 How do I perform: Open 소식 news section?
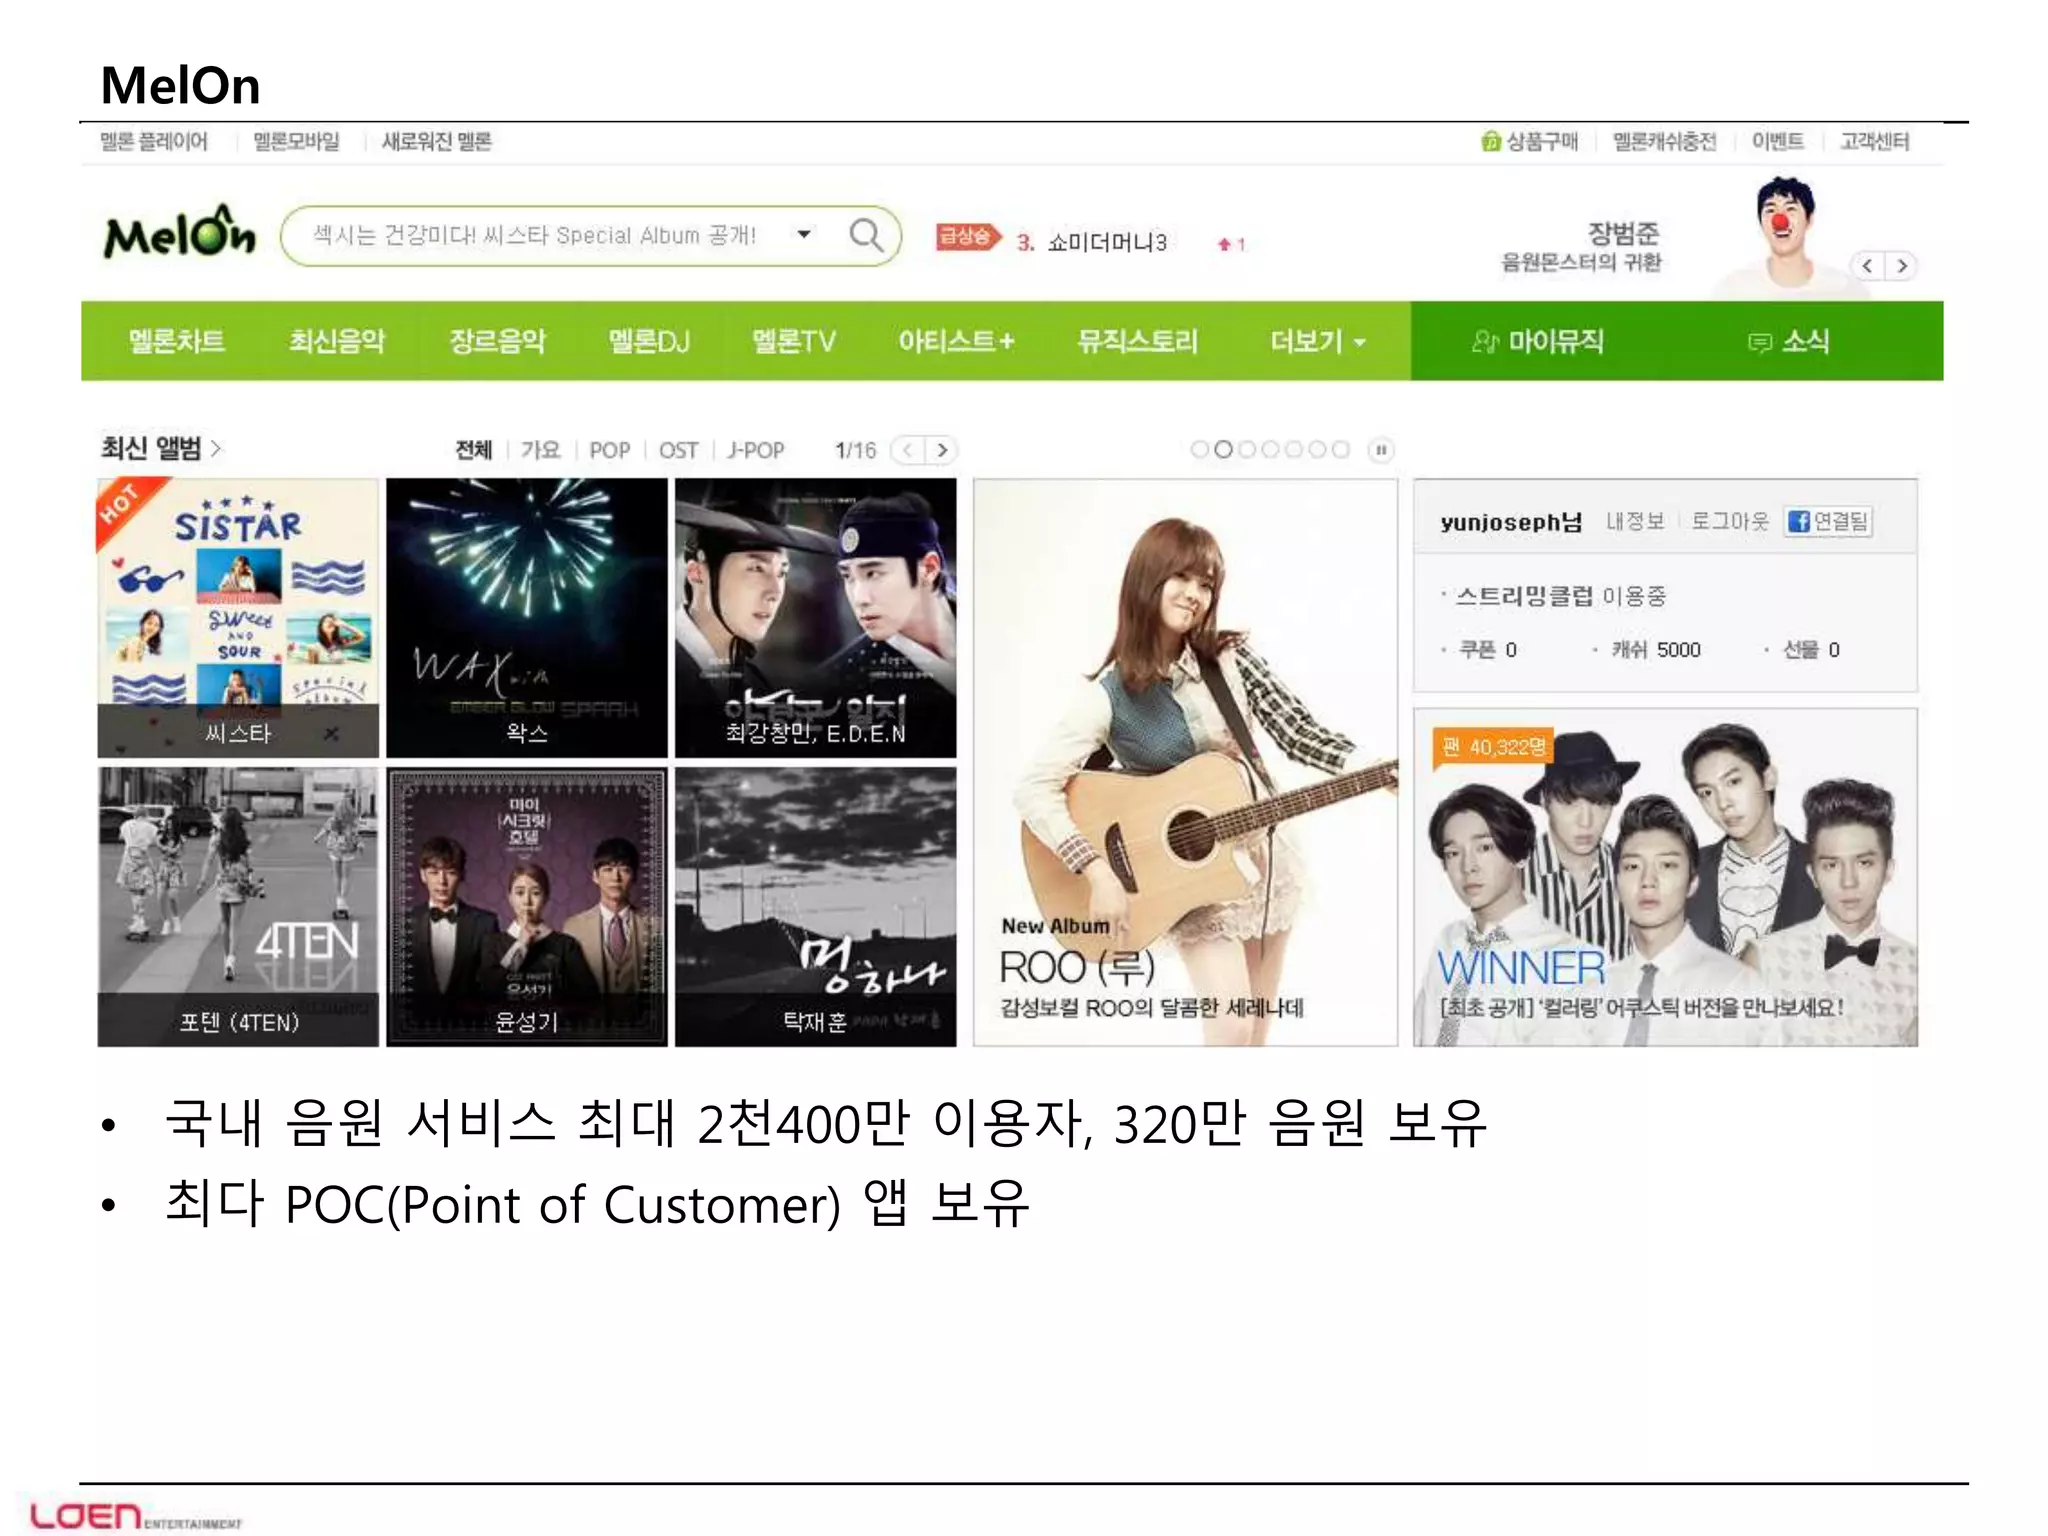(1789, 342)
